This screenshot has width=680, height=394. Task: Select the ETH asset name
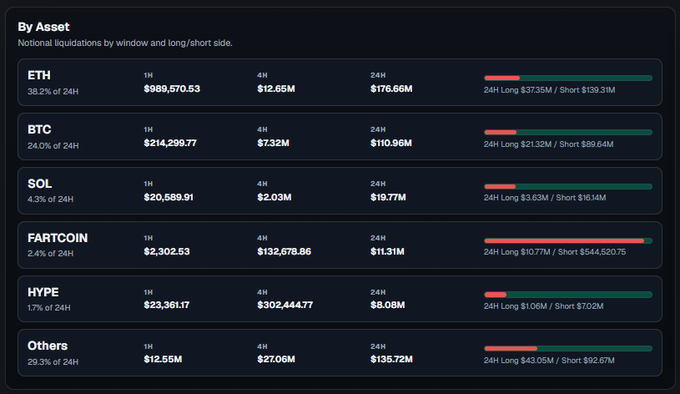[x=39, y=75]
